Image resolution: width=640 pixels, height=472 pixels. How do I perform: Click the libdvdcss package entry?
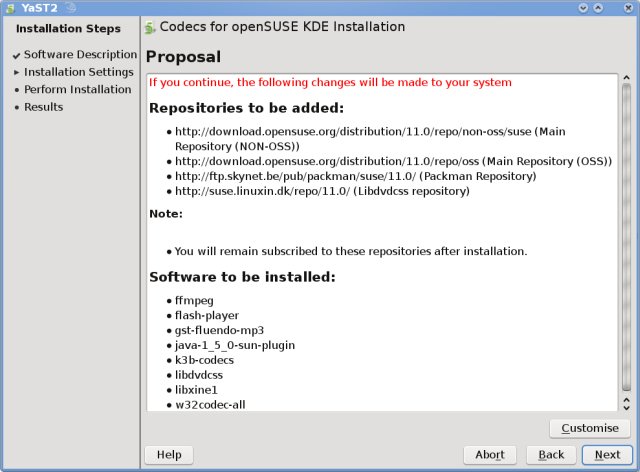[199, 375]
